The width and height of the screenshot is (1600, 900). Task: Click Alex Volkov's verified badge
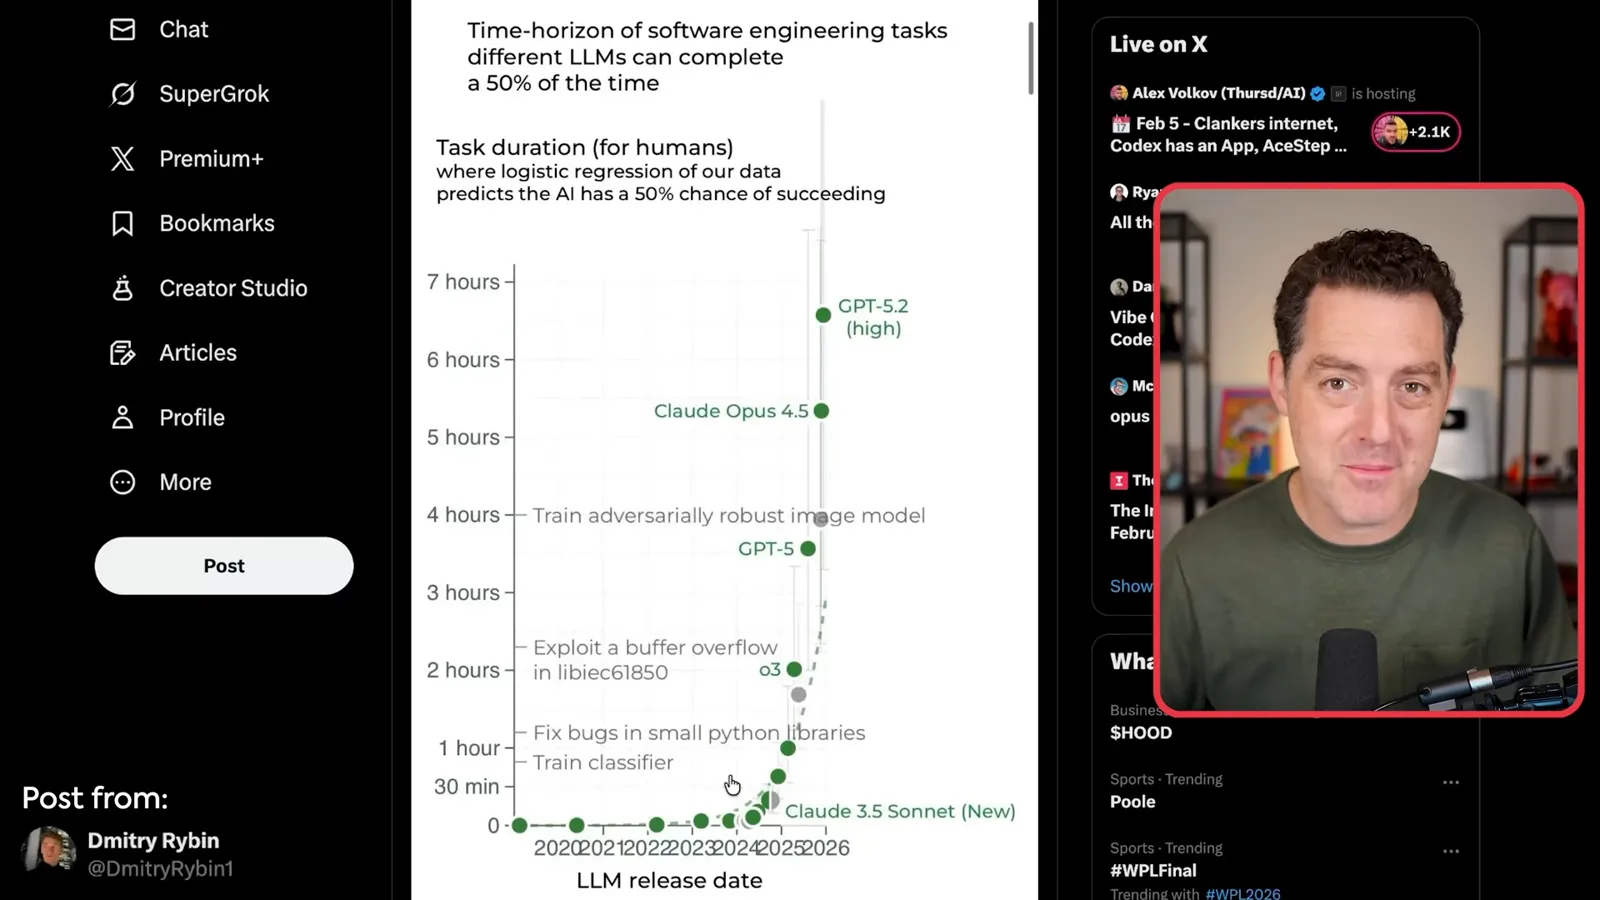coord(1318,94)
